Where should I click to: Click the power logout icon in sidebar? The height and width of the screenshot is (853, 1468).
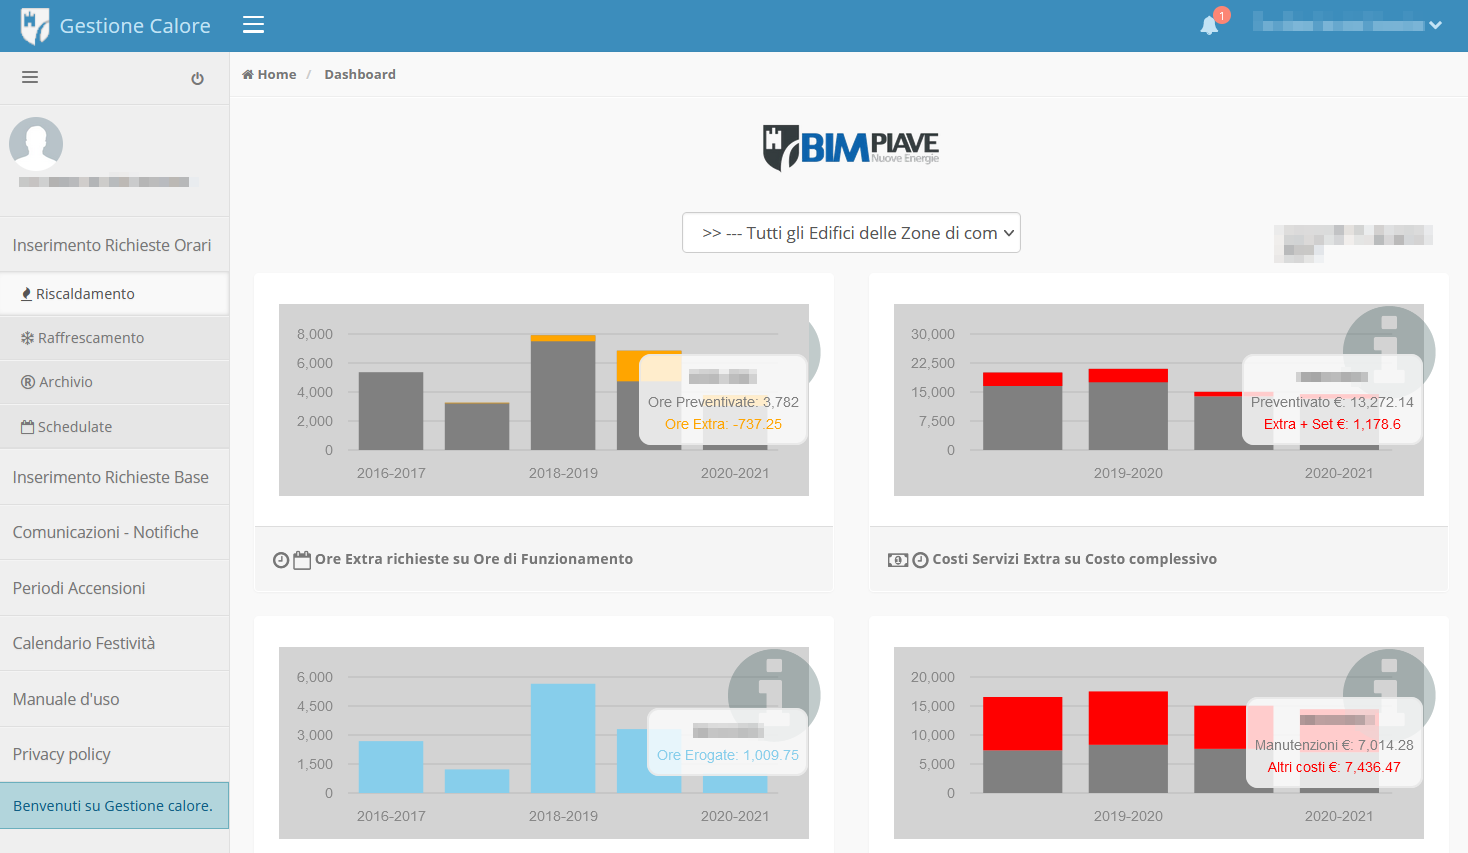[x=198, y=78]
